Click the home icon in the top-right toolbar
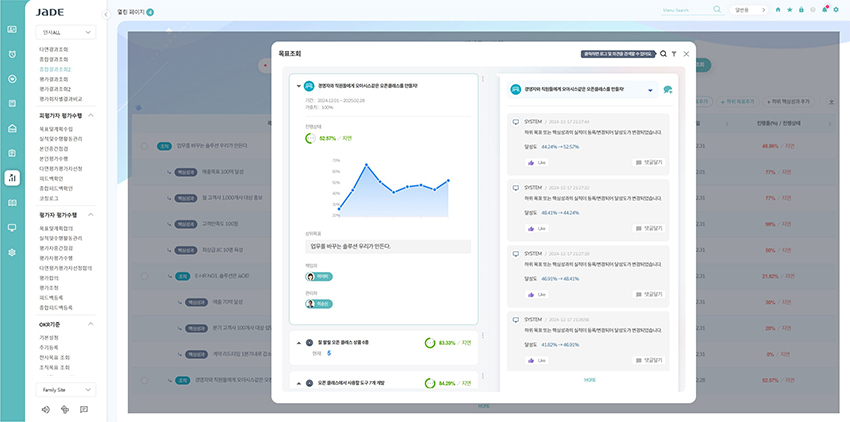 tap(778, 10)
